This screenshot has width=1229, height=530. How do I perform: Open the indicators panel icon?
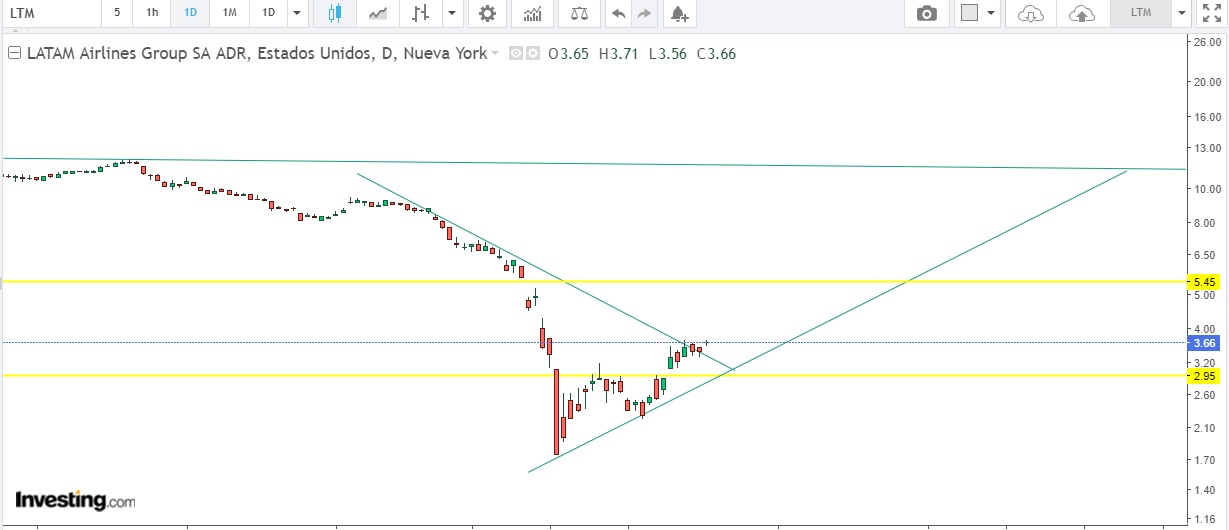click(x=533, y=13)
